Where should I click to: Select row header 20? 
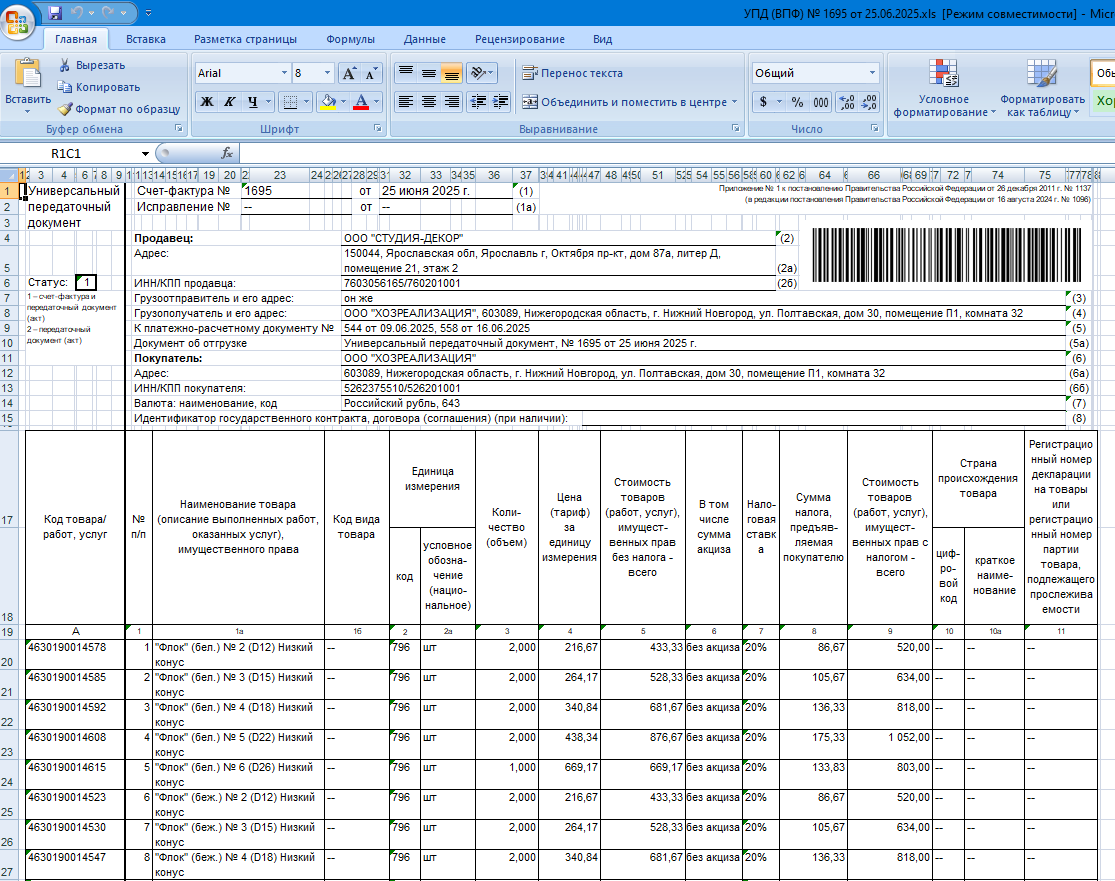tap(9, 654)
